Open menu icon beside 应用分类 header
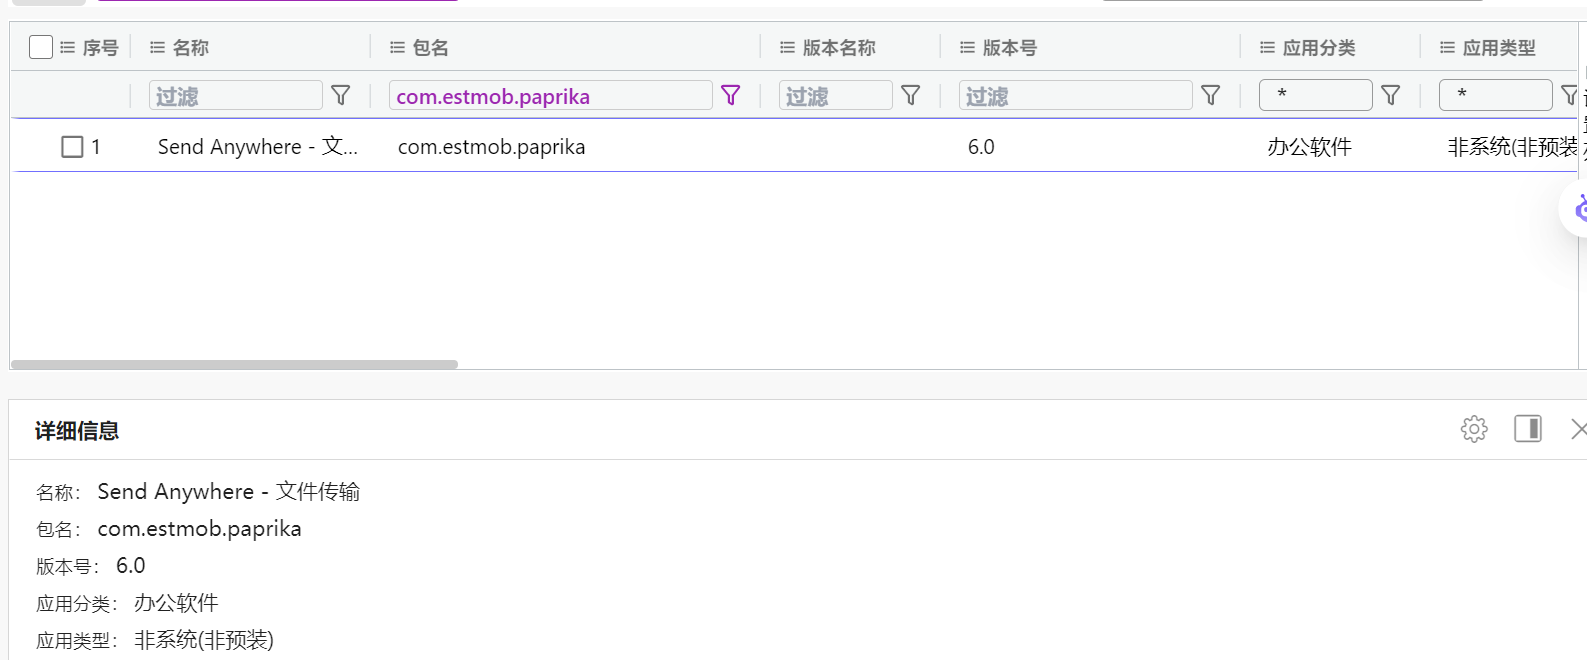 pyautogui.click(x=1267, y=47)
